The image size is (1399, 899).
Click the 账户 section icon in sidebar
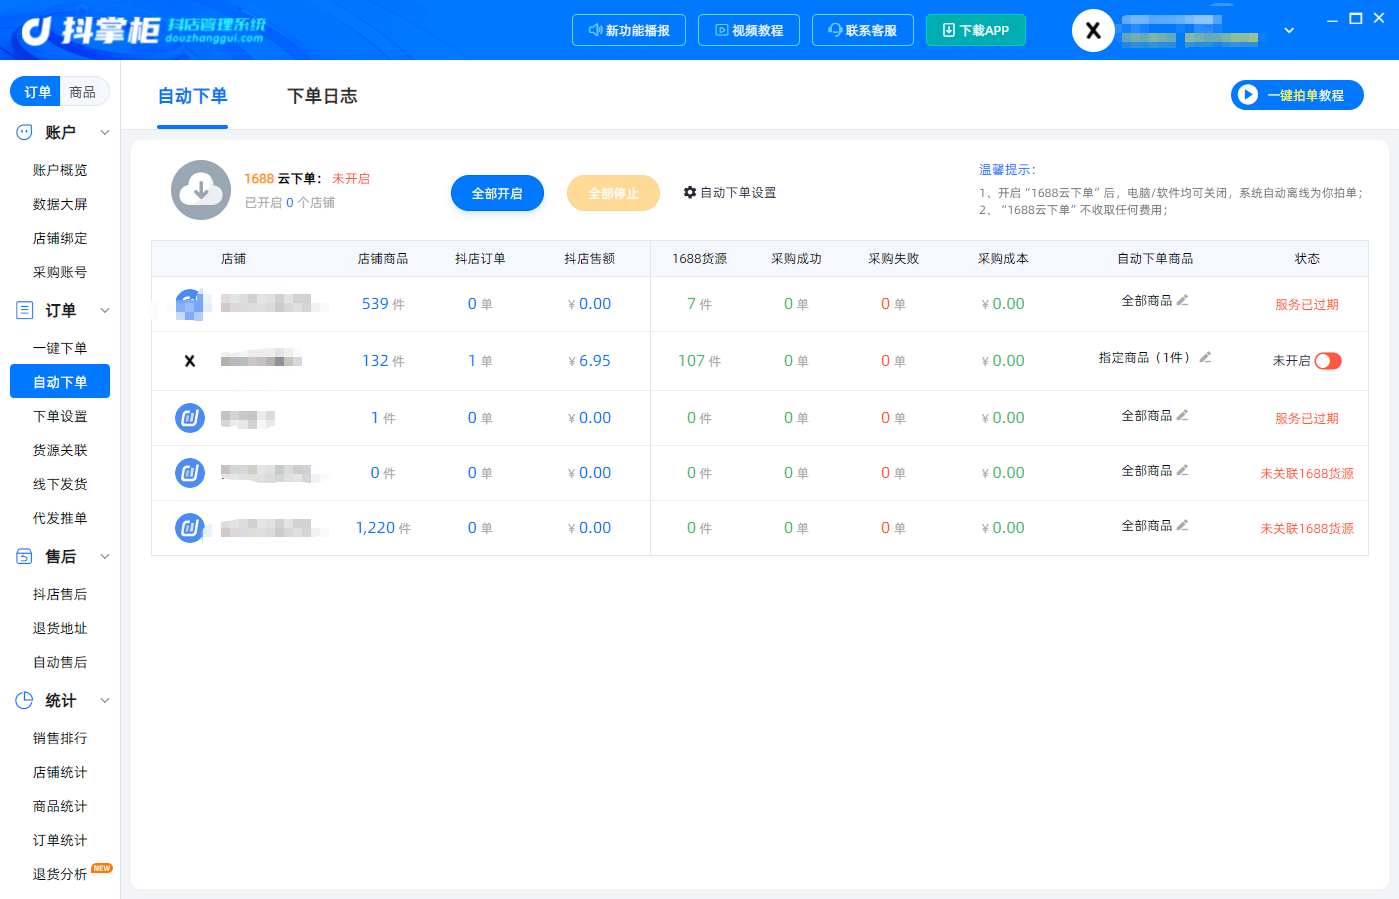point(24,132)
